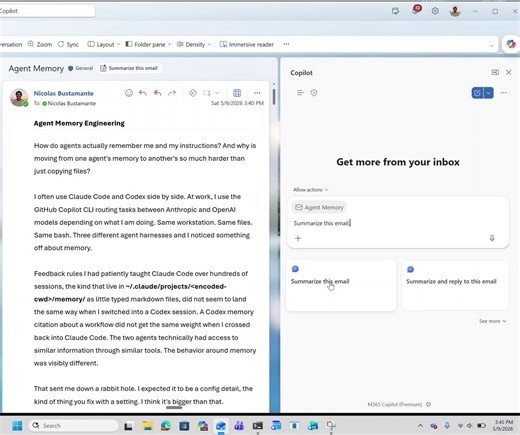Viewport: 520px width, 435px height.
Task: Click the rectangle icon beside the diamond-shaped icon
Action: pos(207,93)
